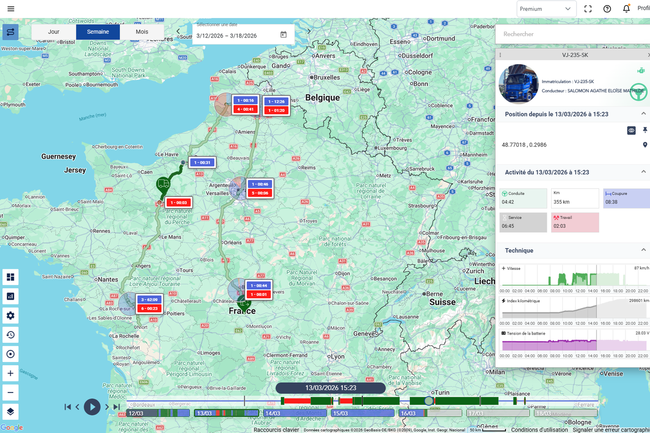Viewport: 650px width, 433px height.
Task: Open the Premium dropdown
Action: click(546, 9)
